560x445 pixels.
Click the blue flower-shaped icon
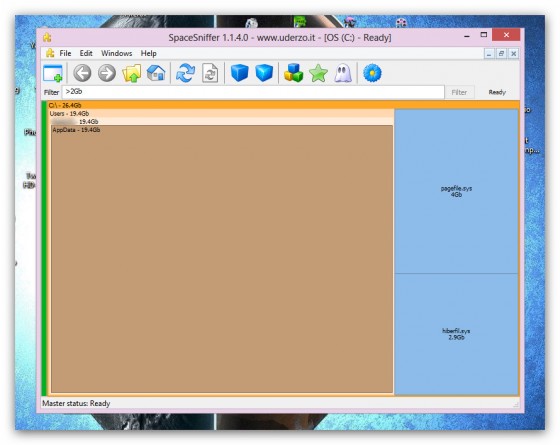[x=372, y=73]
